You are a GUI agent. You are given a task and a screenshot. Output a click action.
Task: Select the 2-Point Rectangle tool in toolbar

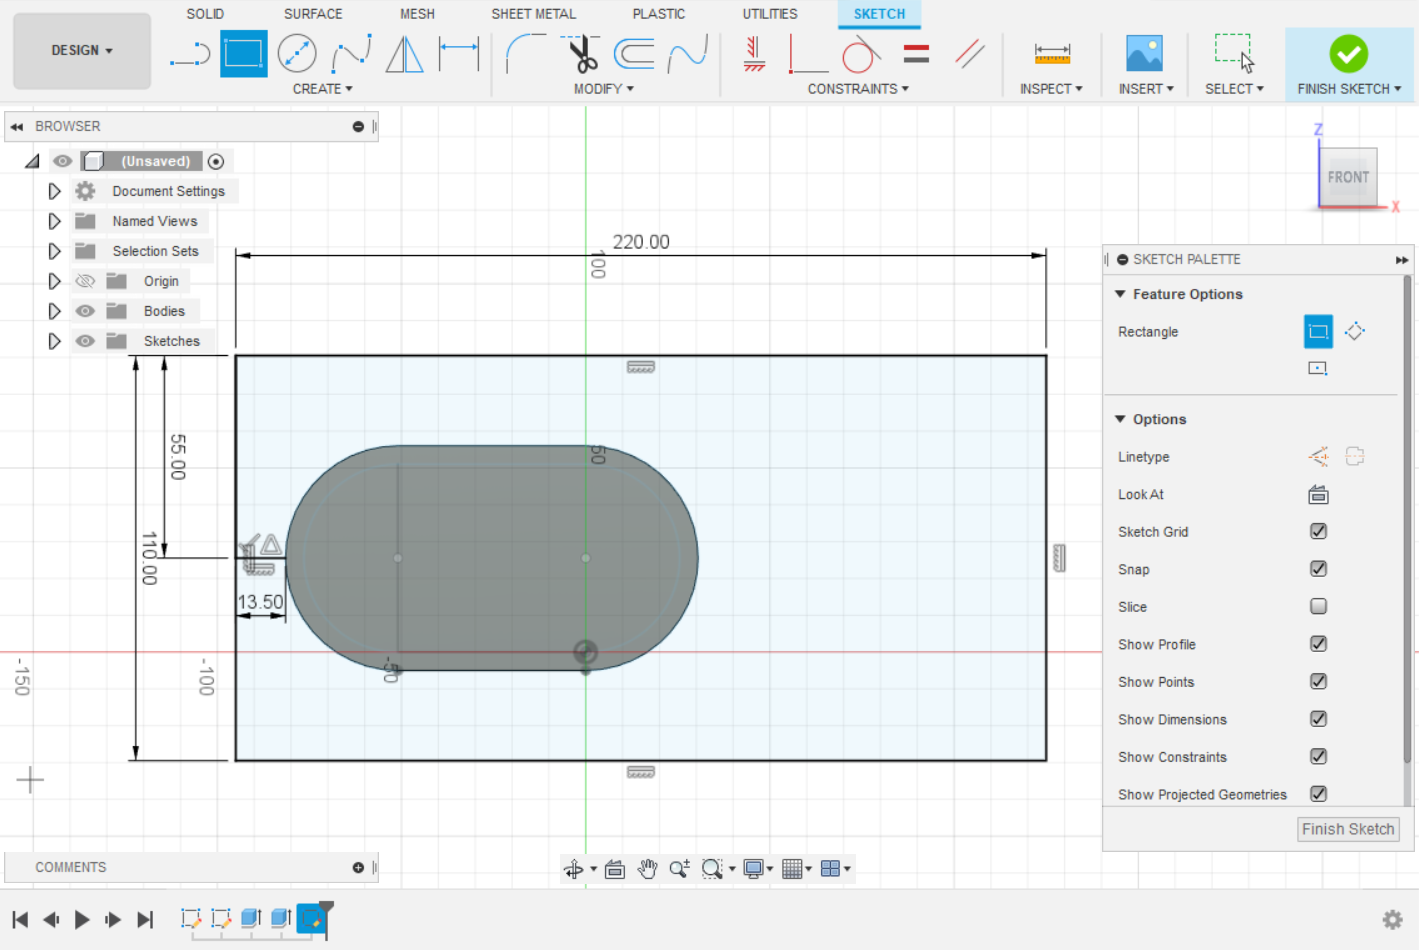pyautogui.click(x=243, y=53)
